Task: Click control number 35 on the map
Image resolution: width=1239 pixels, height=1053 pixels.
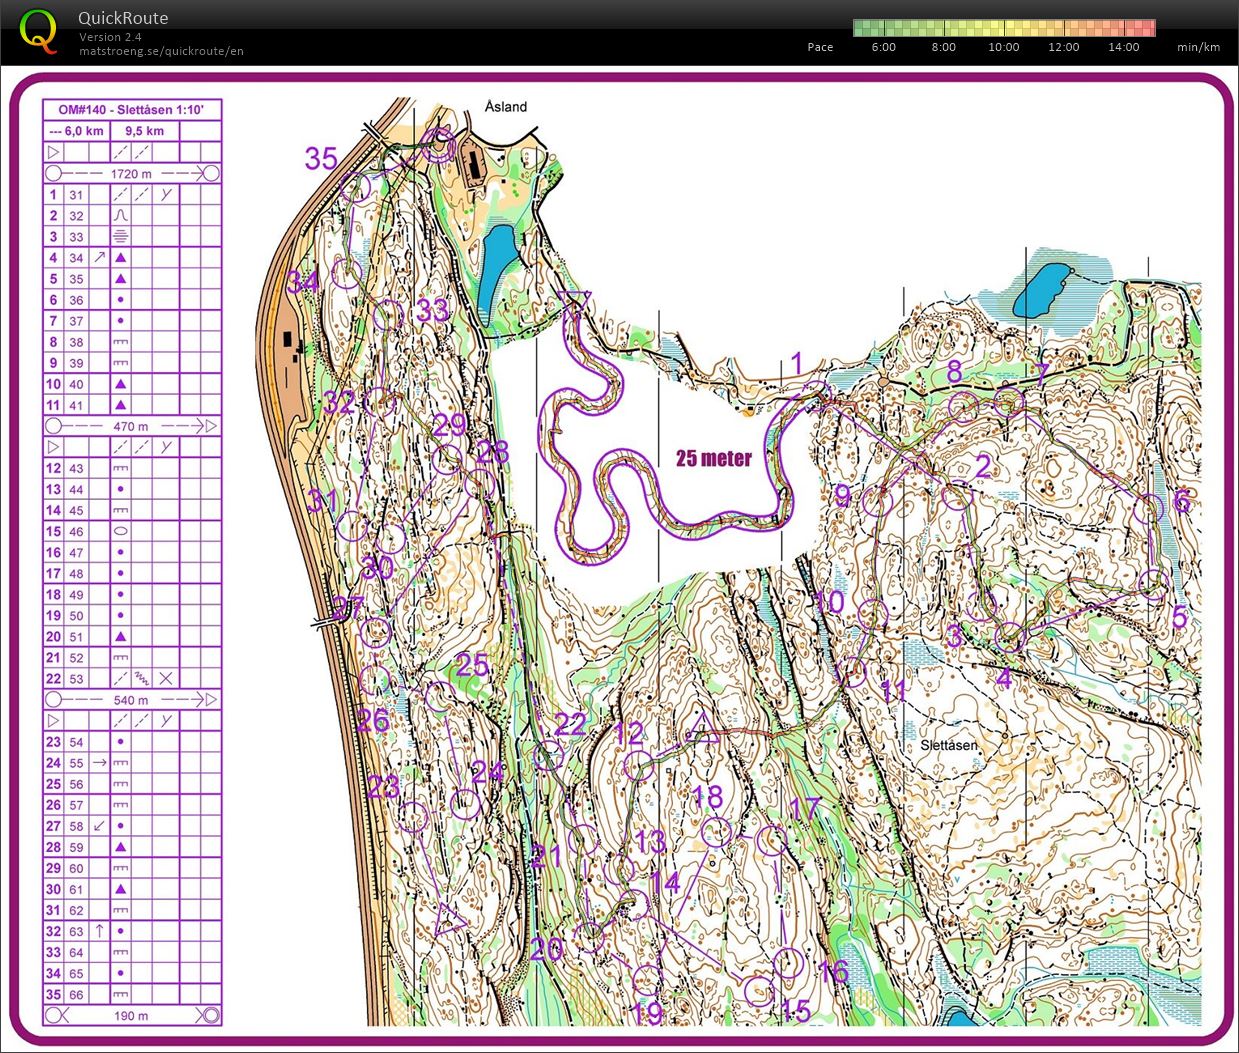Action: pos(321,159)
